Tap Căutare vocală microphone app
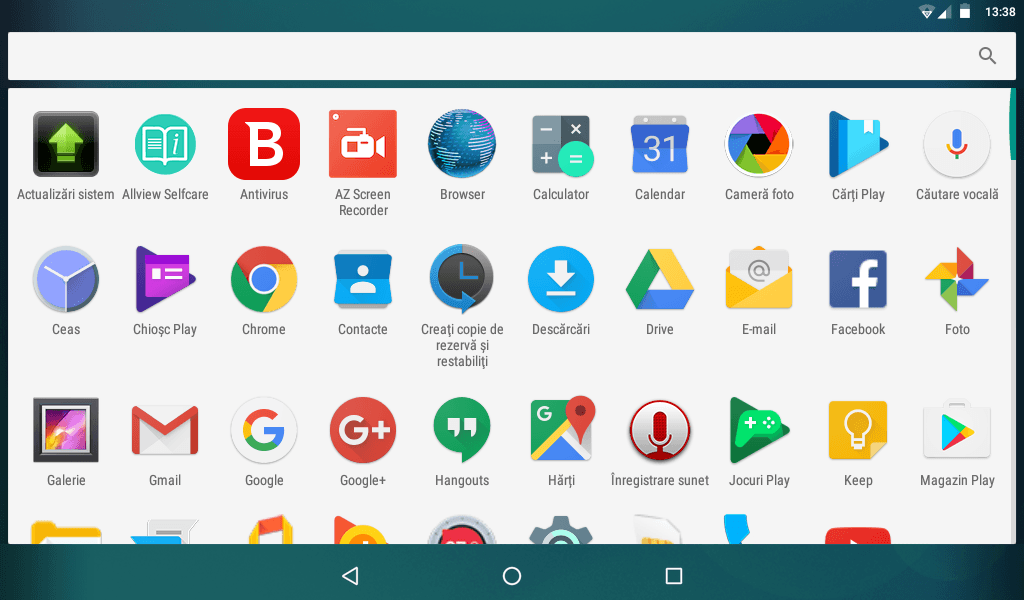1024x600 pixels. click(957, 144)
